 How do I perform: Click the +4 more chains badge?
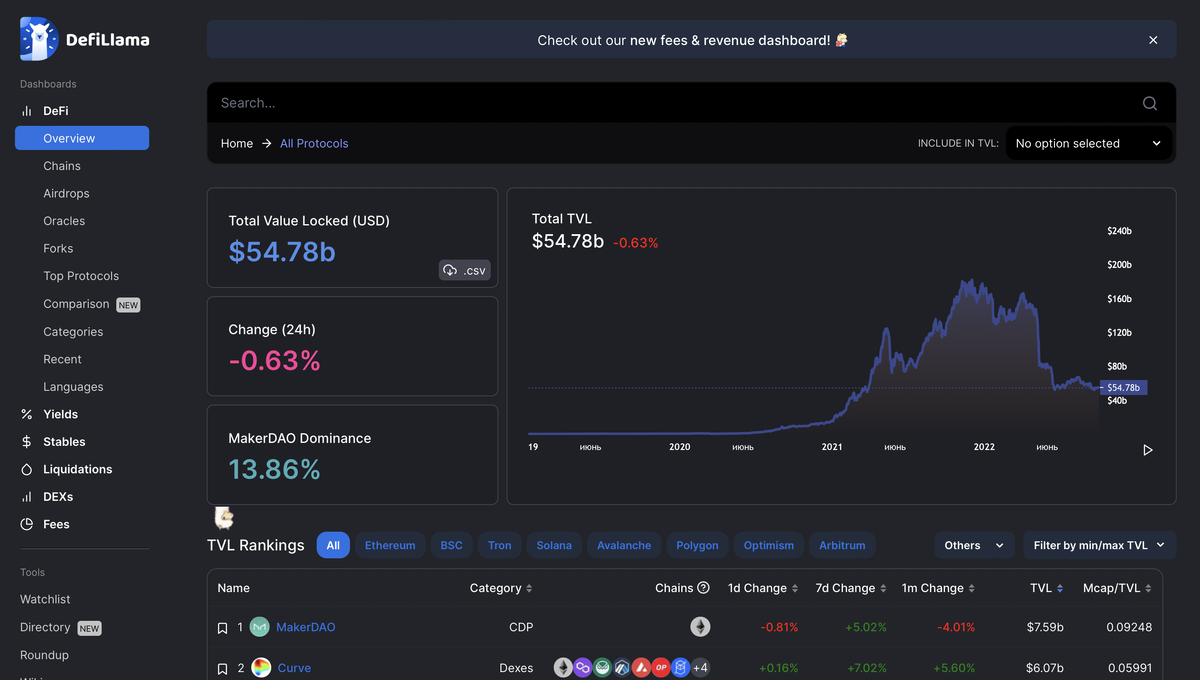click(700, 667)
